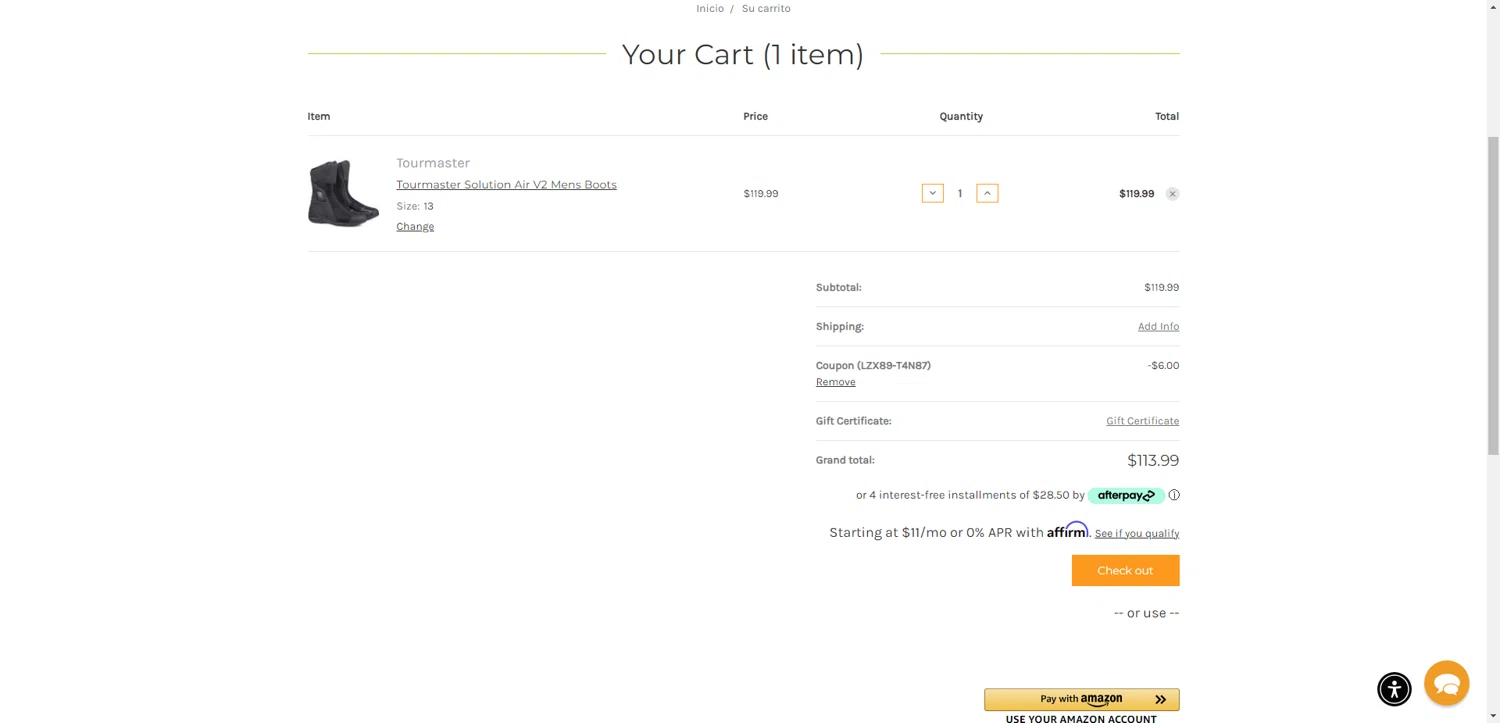Image resolution: width=1500 pixels, height=723 pixels.
Task: Pay with Amazon button
Action: click(x=1082, y=699)
